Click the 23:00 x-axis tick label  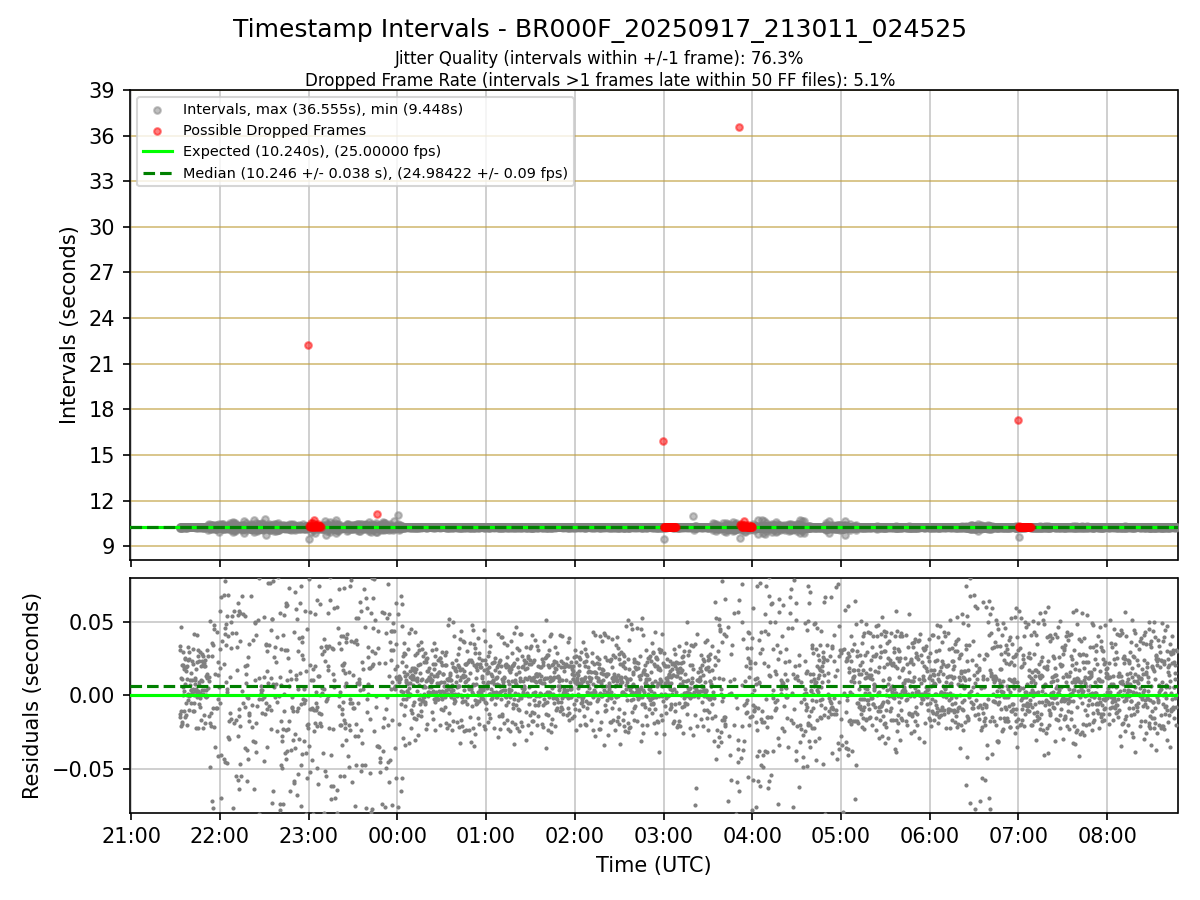coord(308,835)
